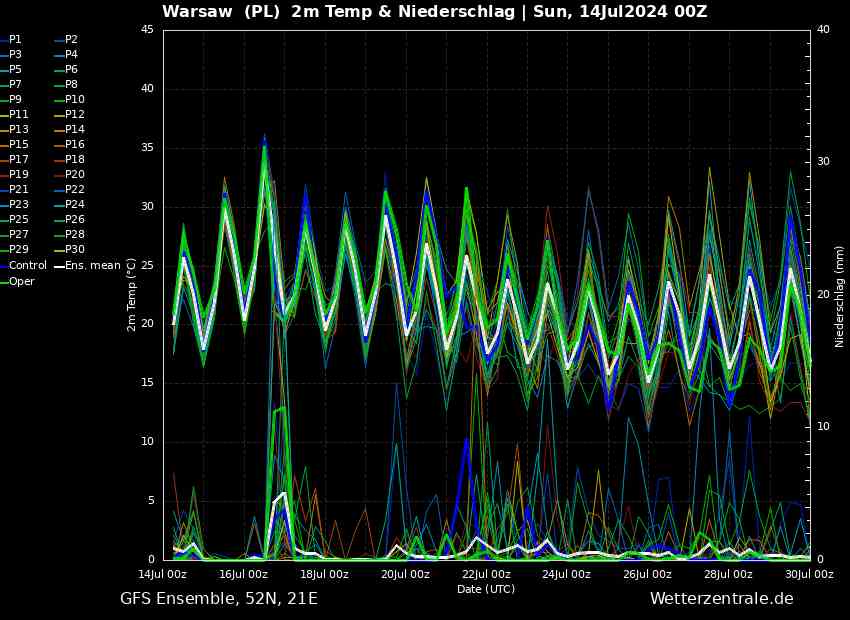
Task: Click the "GFS Ensemble, 52N, 21E" caption
Action: 219,599
